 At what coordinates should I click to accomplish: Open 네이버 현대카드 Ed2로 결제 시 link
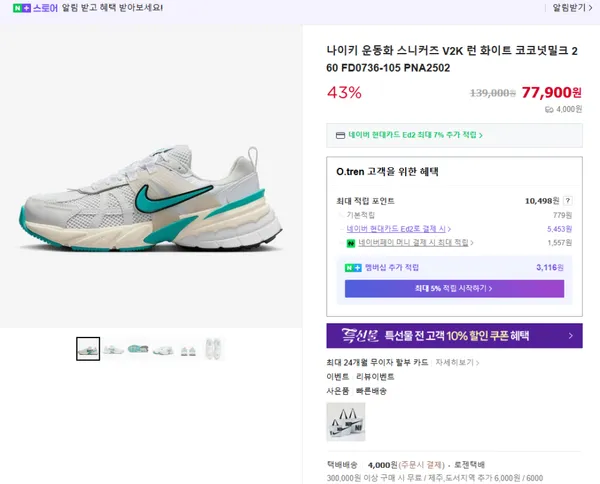(x=397, y=229)
